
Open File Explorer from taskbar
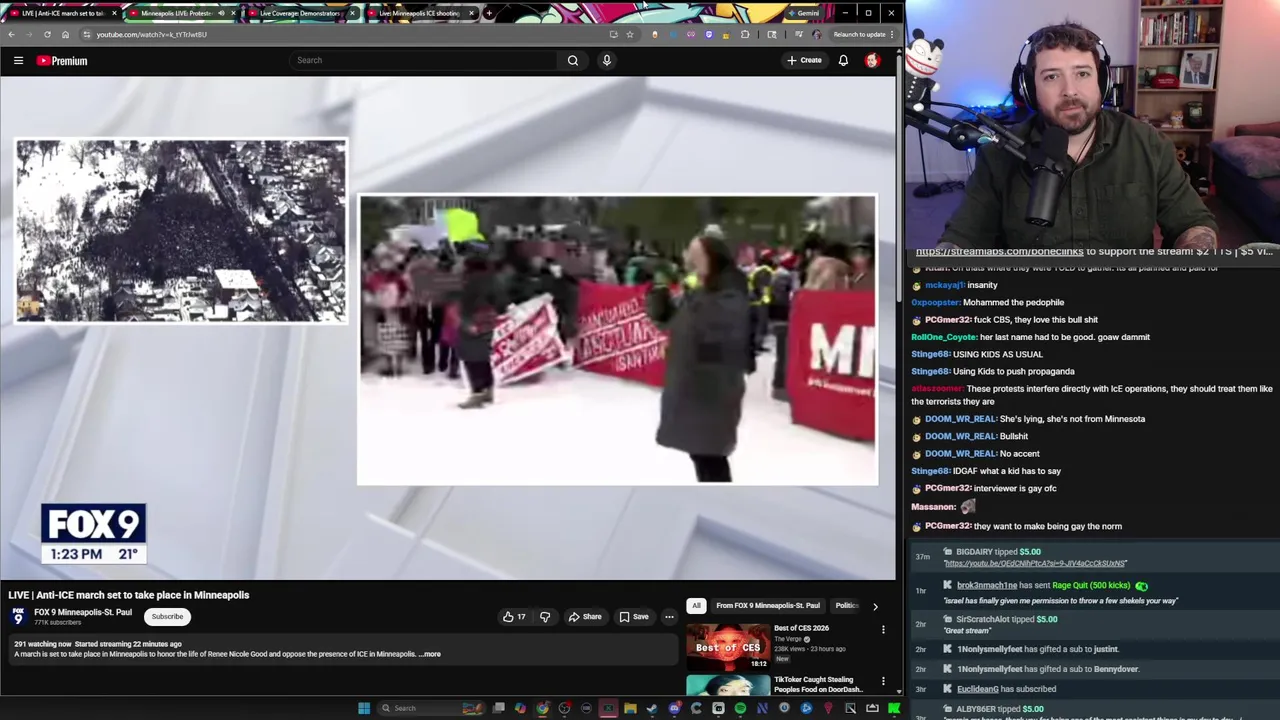pyautogui.click(x=630, y=708)
